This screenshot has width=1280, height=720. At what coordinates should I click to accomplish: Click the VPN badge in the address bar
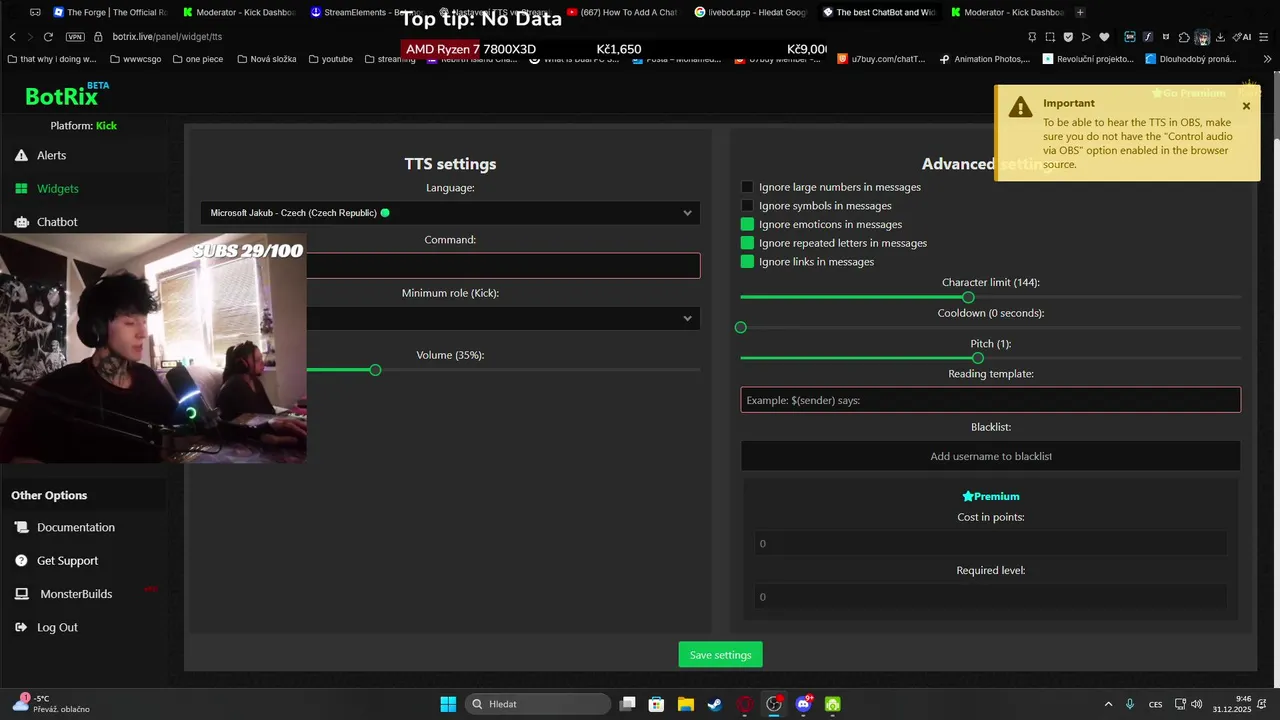point(75,37)
